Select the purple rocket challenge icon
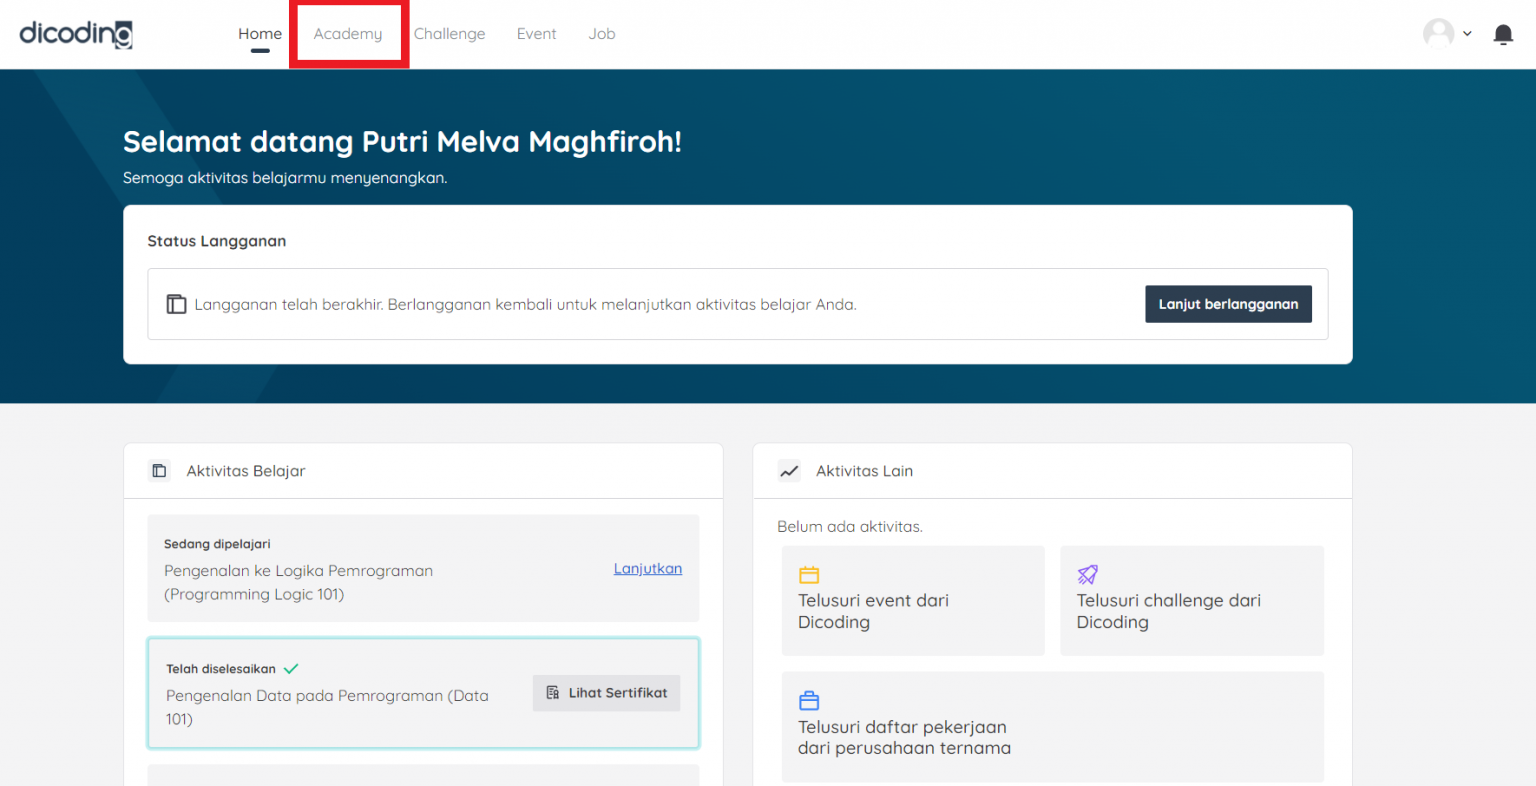 1088,575
